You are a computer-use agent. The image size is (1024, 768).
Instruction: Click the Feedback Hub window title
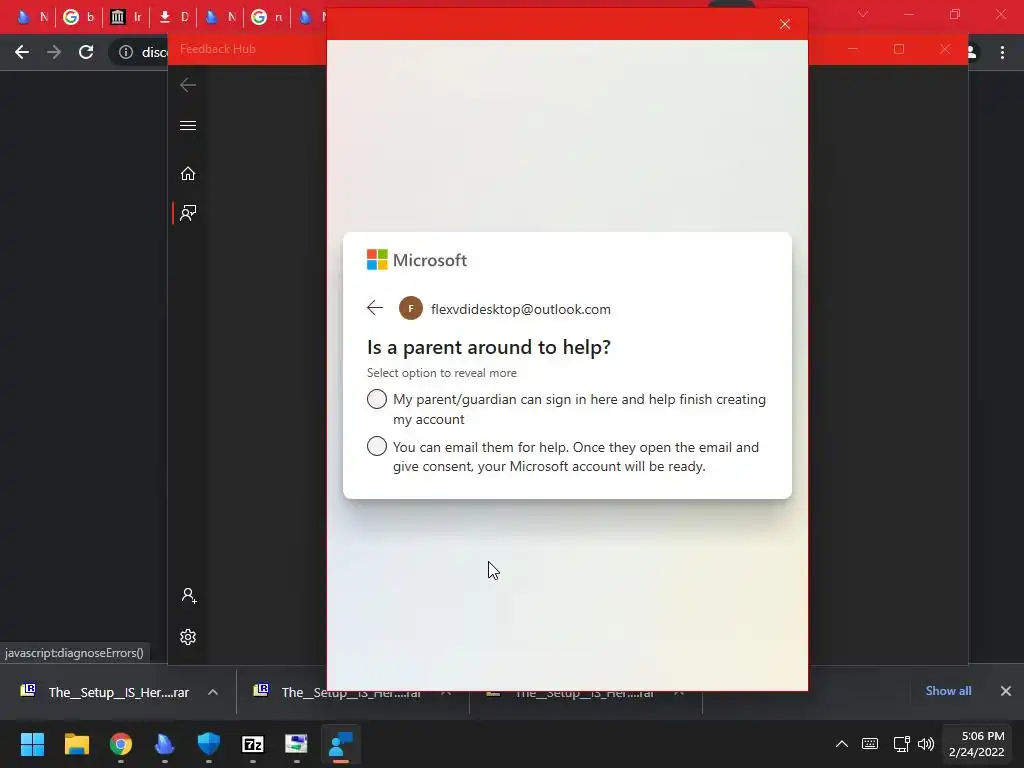pos(217,49)
